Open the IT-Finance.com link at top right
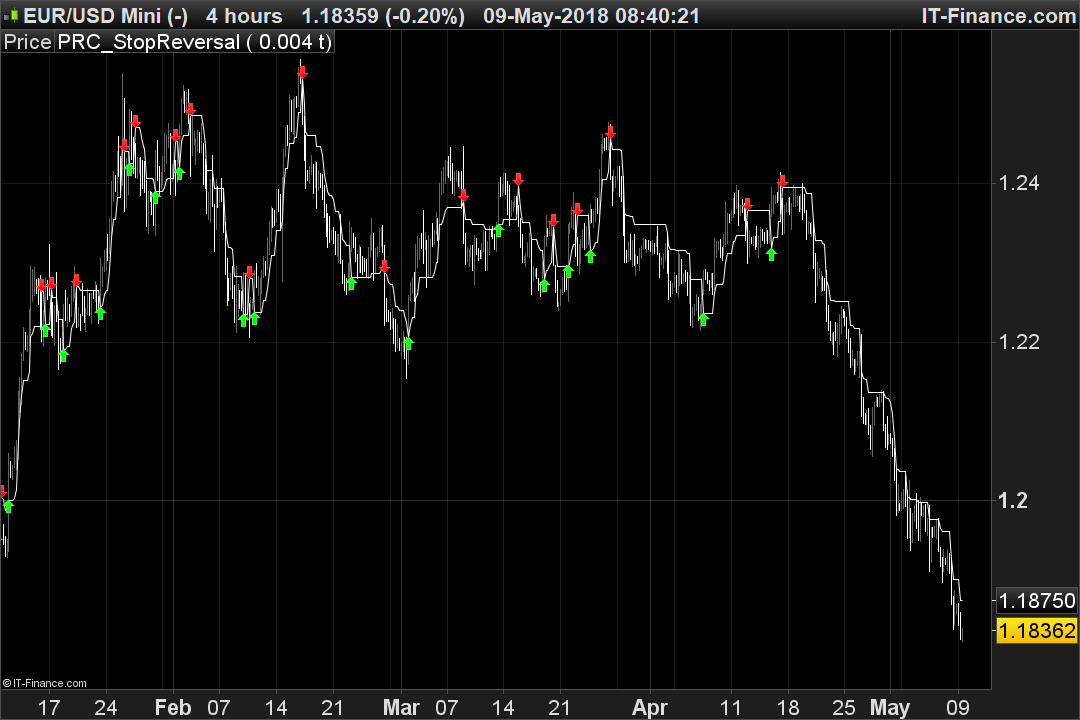This screenshot has height=720, width=1080. (x=999, y=15)
